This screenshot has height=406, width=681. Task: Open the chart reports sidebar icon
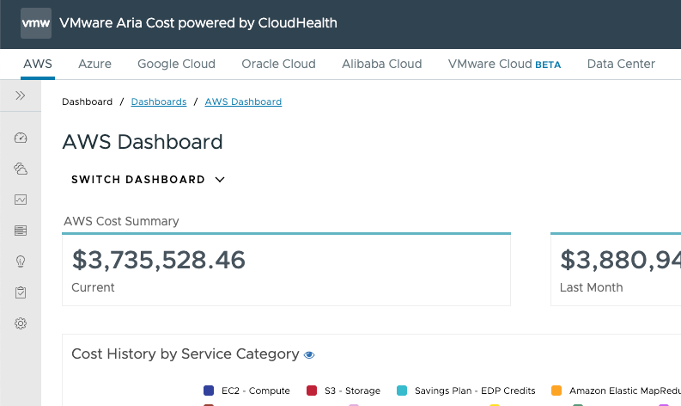tap(20, 199)
